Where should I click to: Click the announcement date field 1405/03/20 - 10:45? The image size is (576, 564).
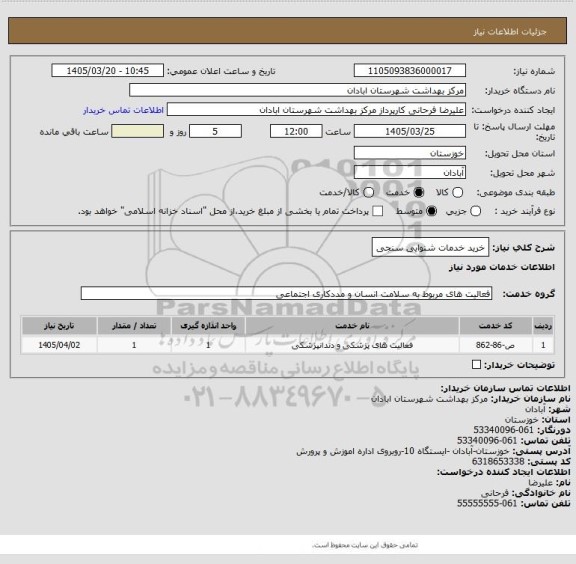(x=108, y=71)
